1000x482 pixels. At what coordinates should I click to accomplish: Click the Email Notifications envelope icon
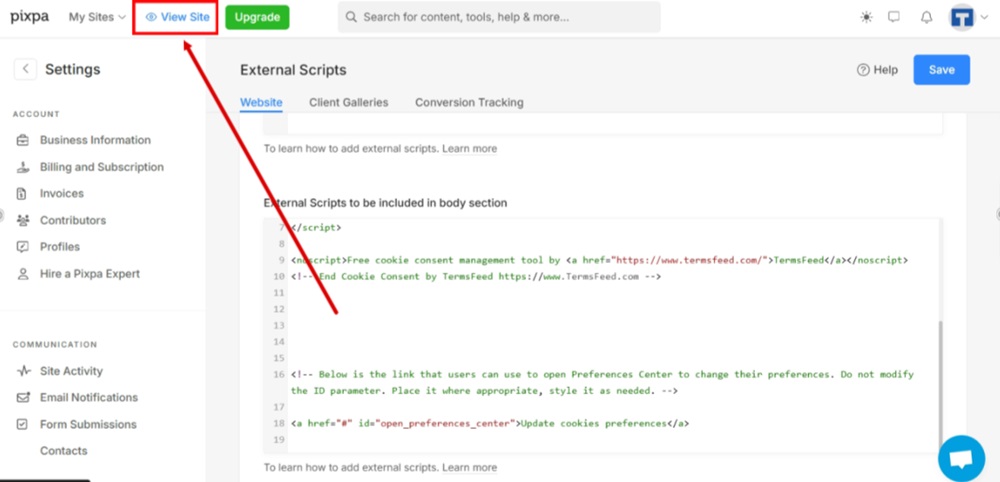(23, 398)
